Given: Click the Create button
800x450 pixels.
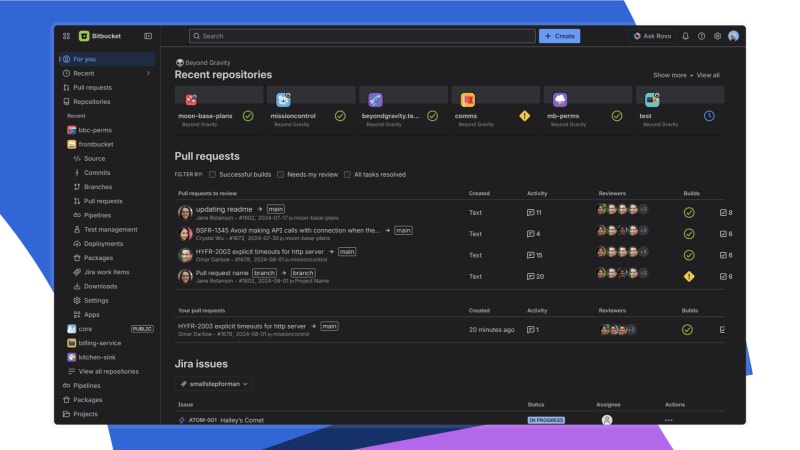Looking at the screenshot, I should click(x=559, y=36).
